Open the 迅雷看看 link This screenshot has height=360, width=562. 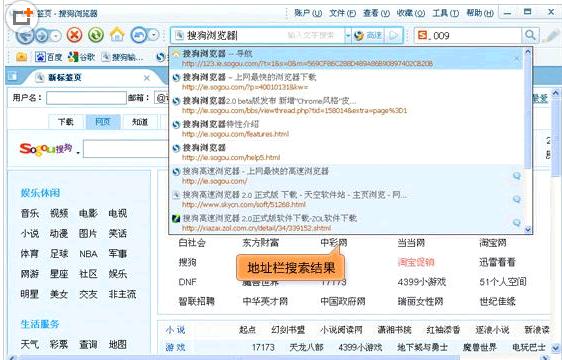[497, 262]
